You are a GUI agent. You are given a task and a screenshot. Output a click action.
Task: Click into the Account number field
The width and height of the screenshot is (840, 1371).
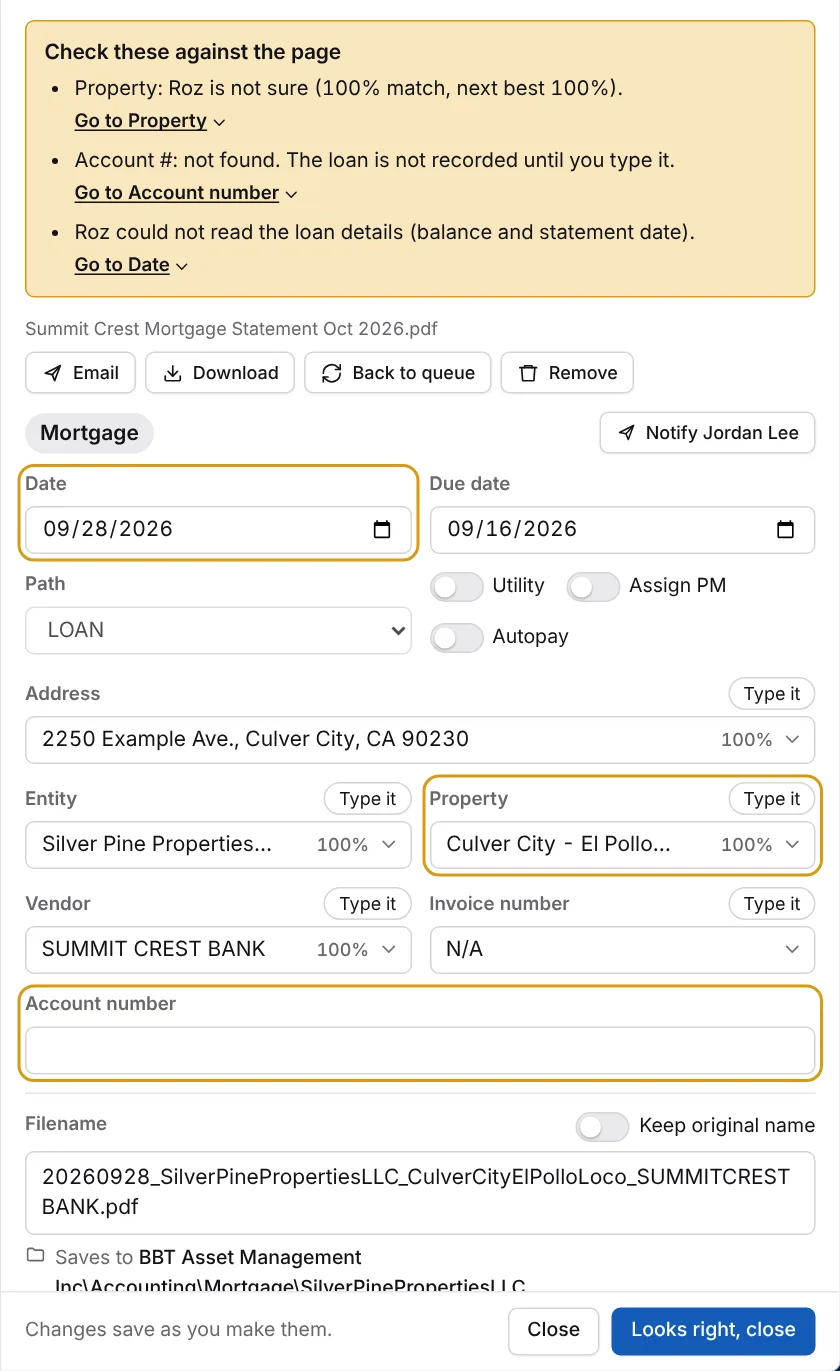(x=420, y=1051)
